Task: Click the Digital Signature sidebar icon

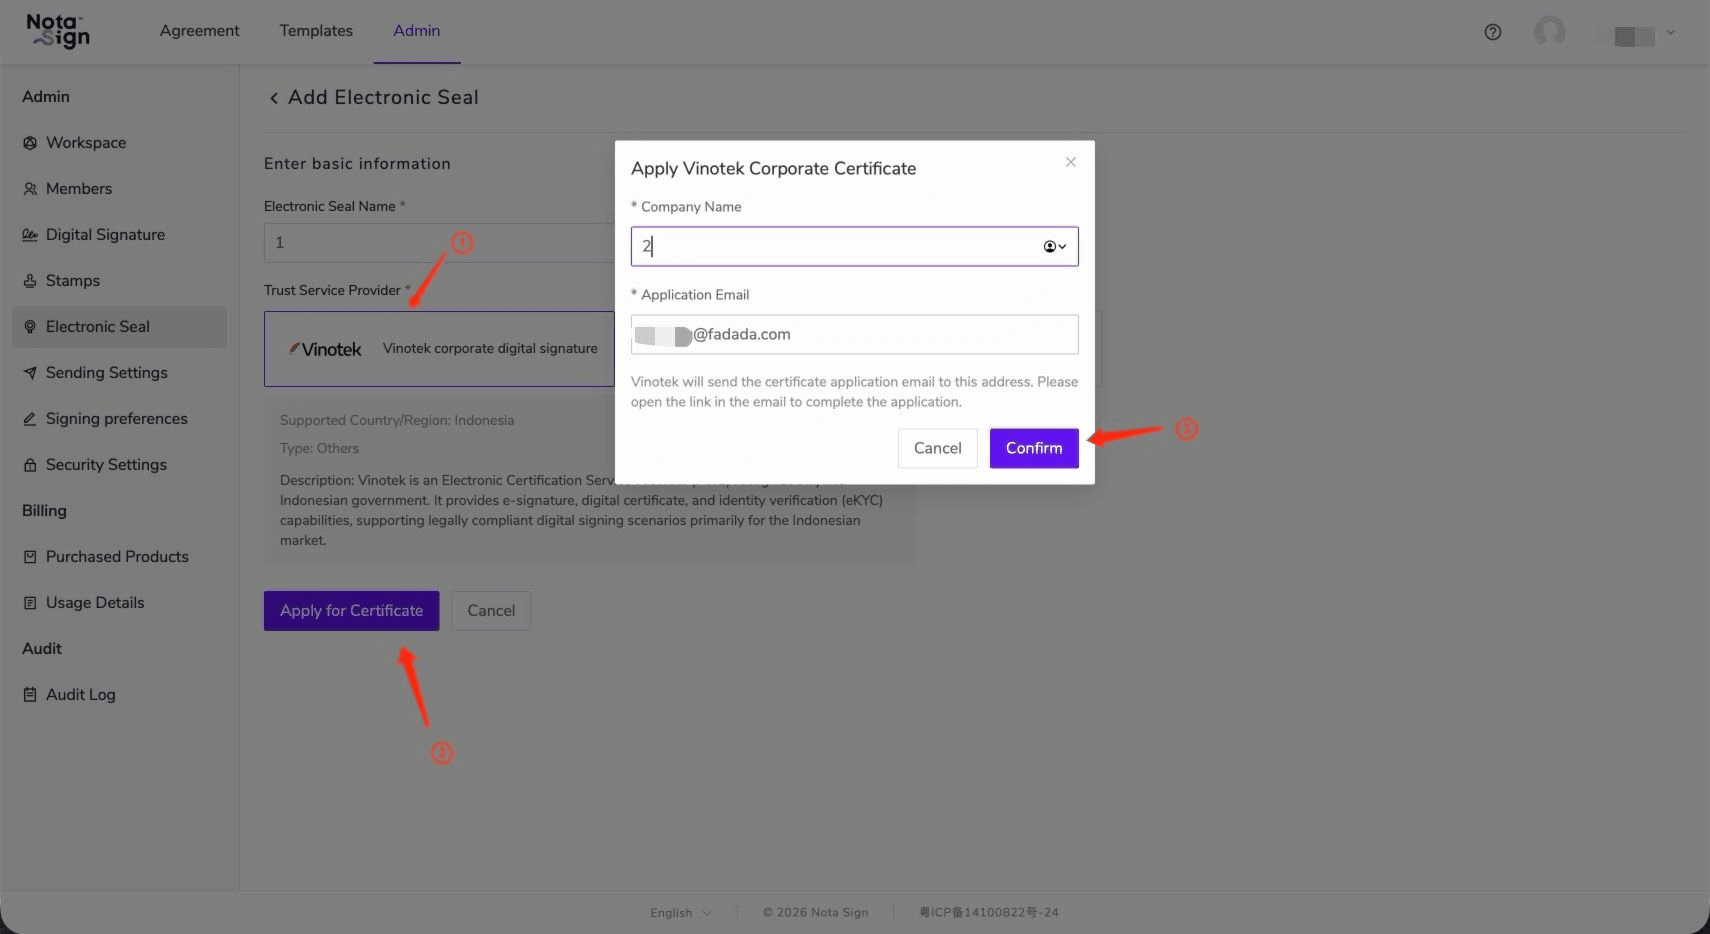Action: pos(30,235)
